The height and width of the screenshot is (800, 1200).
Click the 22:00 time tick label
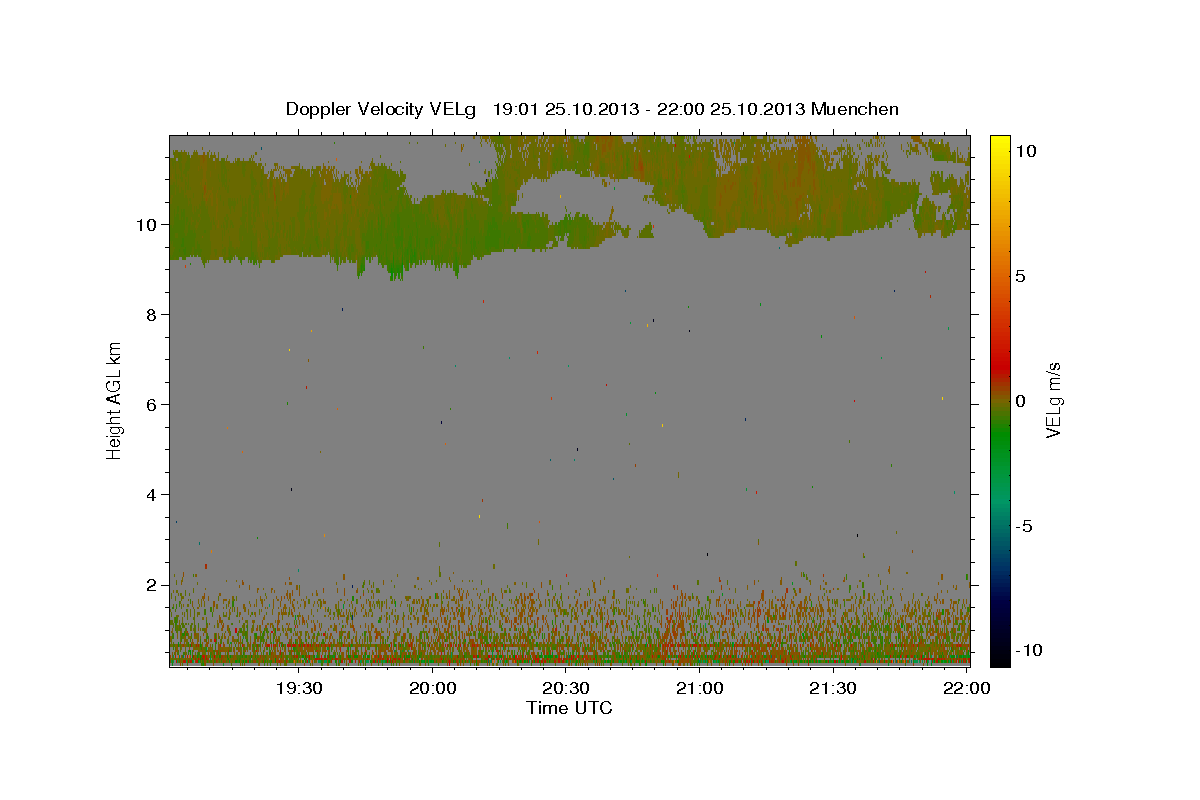pyautogui.click(x=967, y=688)
